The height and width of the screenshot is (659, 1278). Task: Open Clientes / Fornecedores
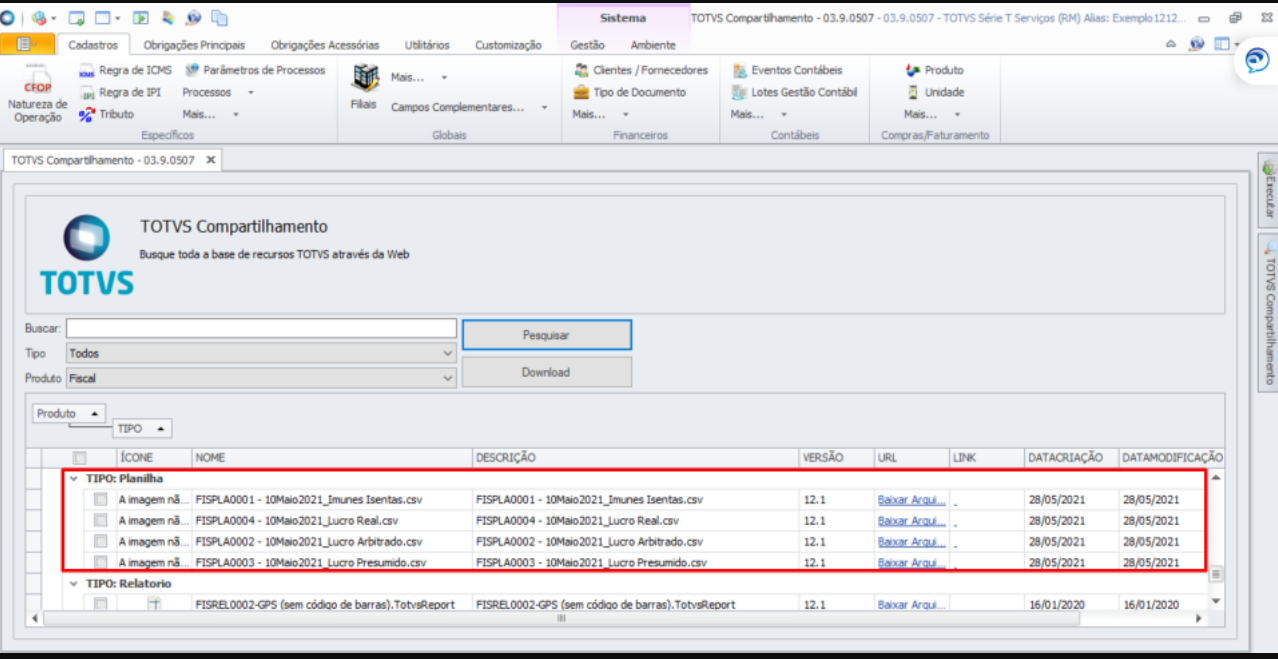coord(640,70)
